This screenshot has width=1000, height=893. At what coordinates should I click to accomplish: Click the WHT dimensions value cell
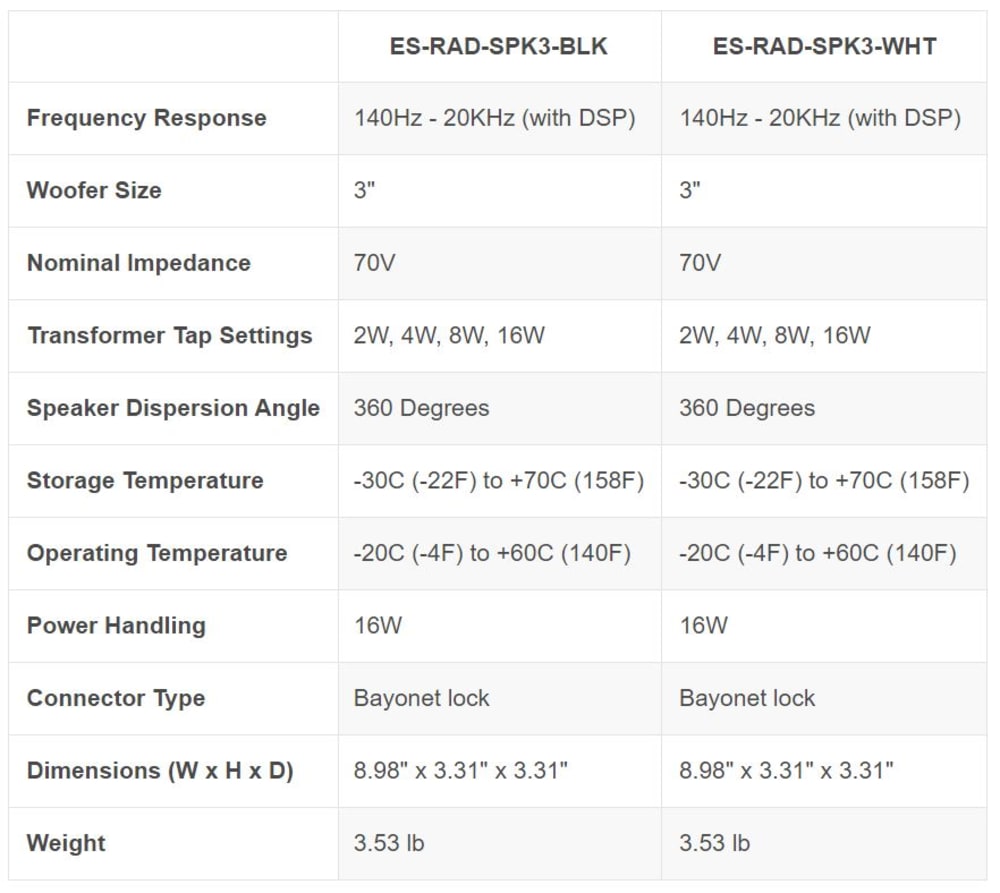(x=824, y=771)
